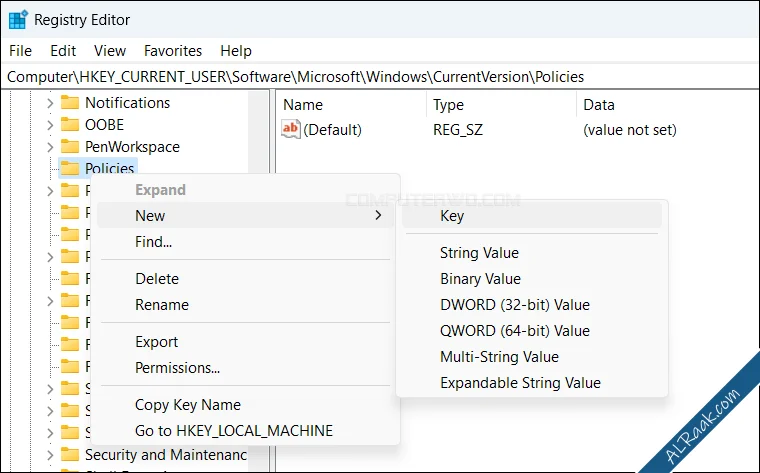Click the registry path address bar
Viewport: 760px width, 473px height.
point(380,77)
